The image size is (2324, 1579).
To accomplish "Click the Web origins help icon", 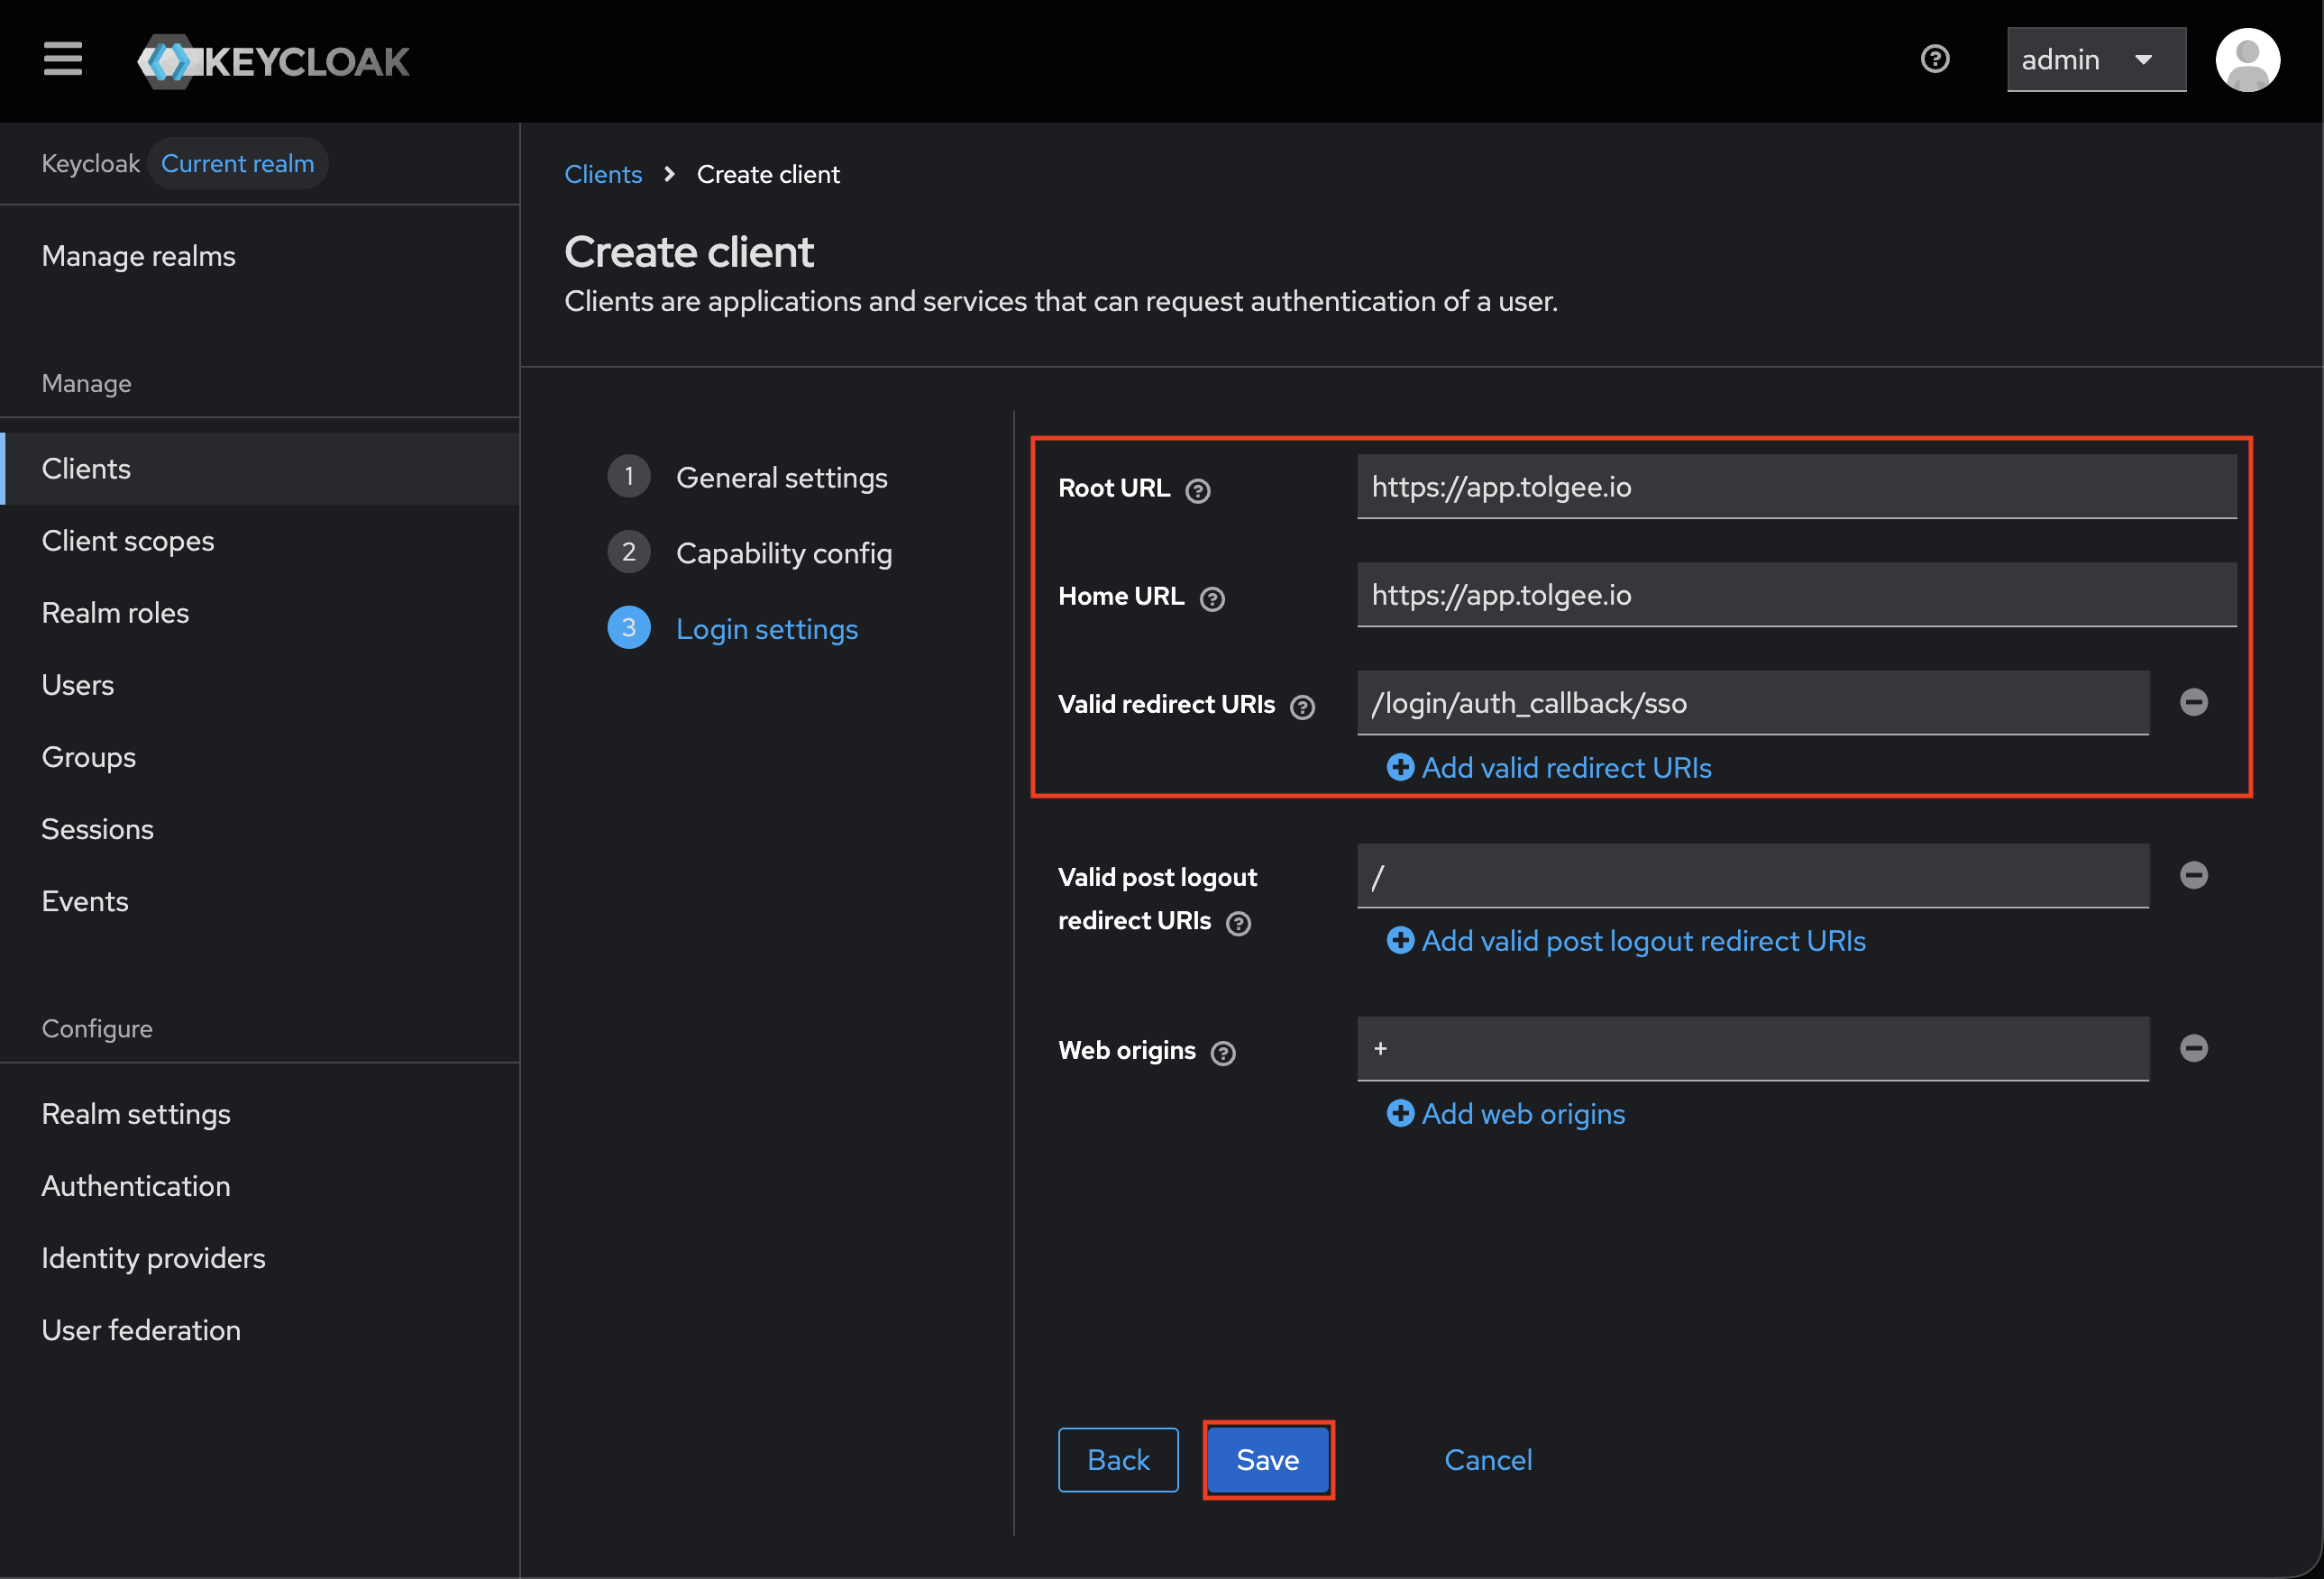I will (1222, 1053).
